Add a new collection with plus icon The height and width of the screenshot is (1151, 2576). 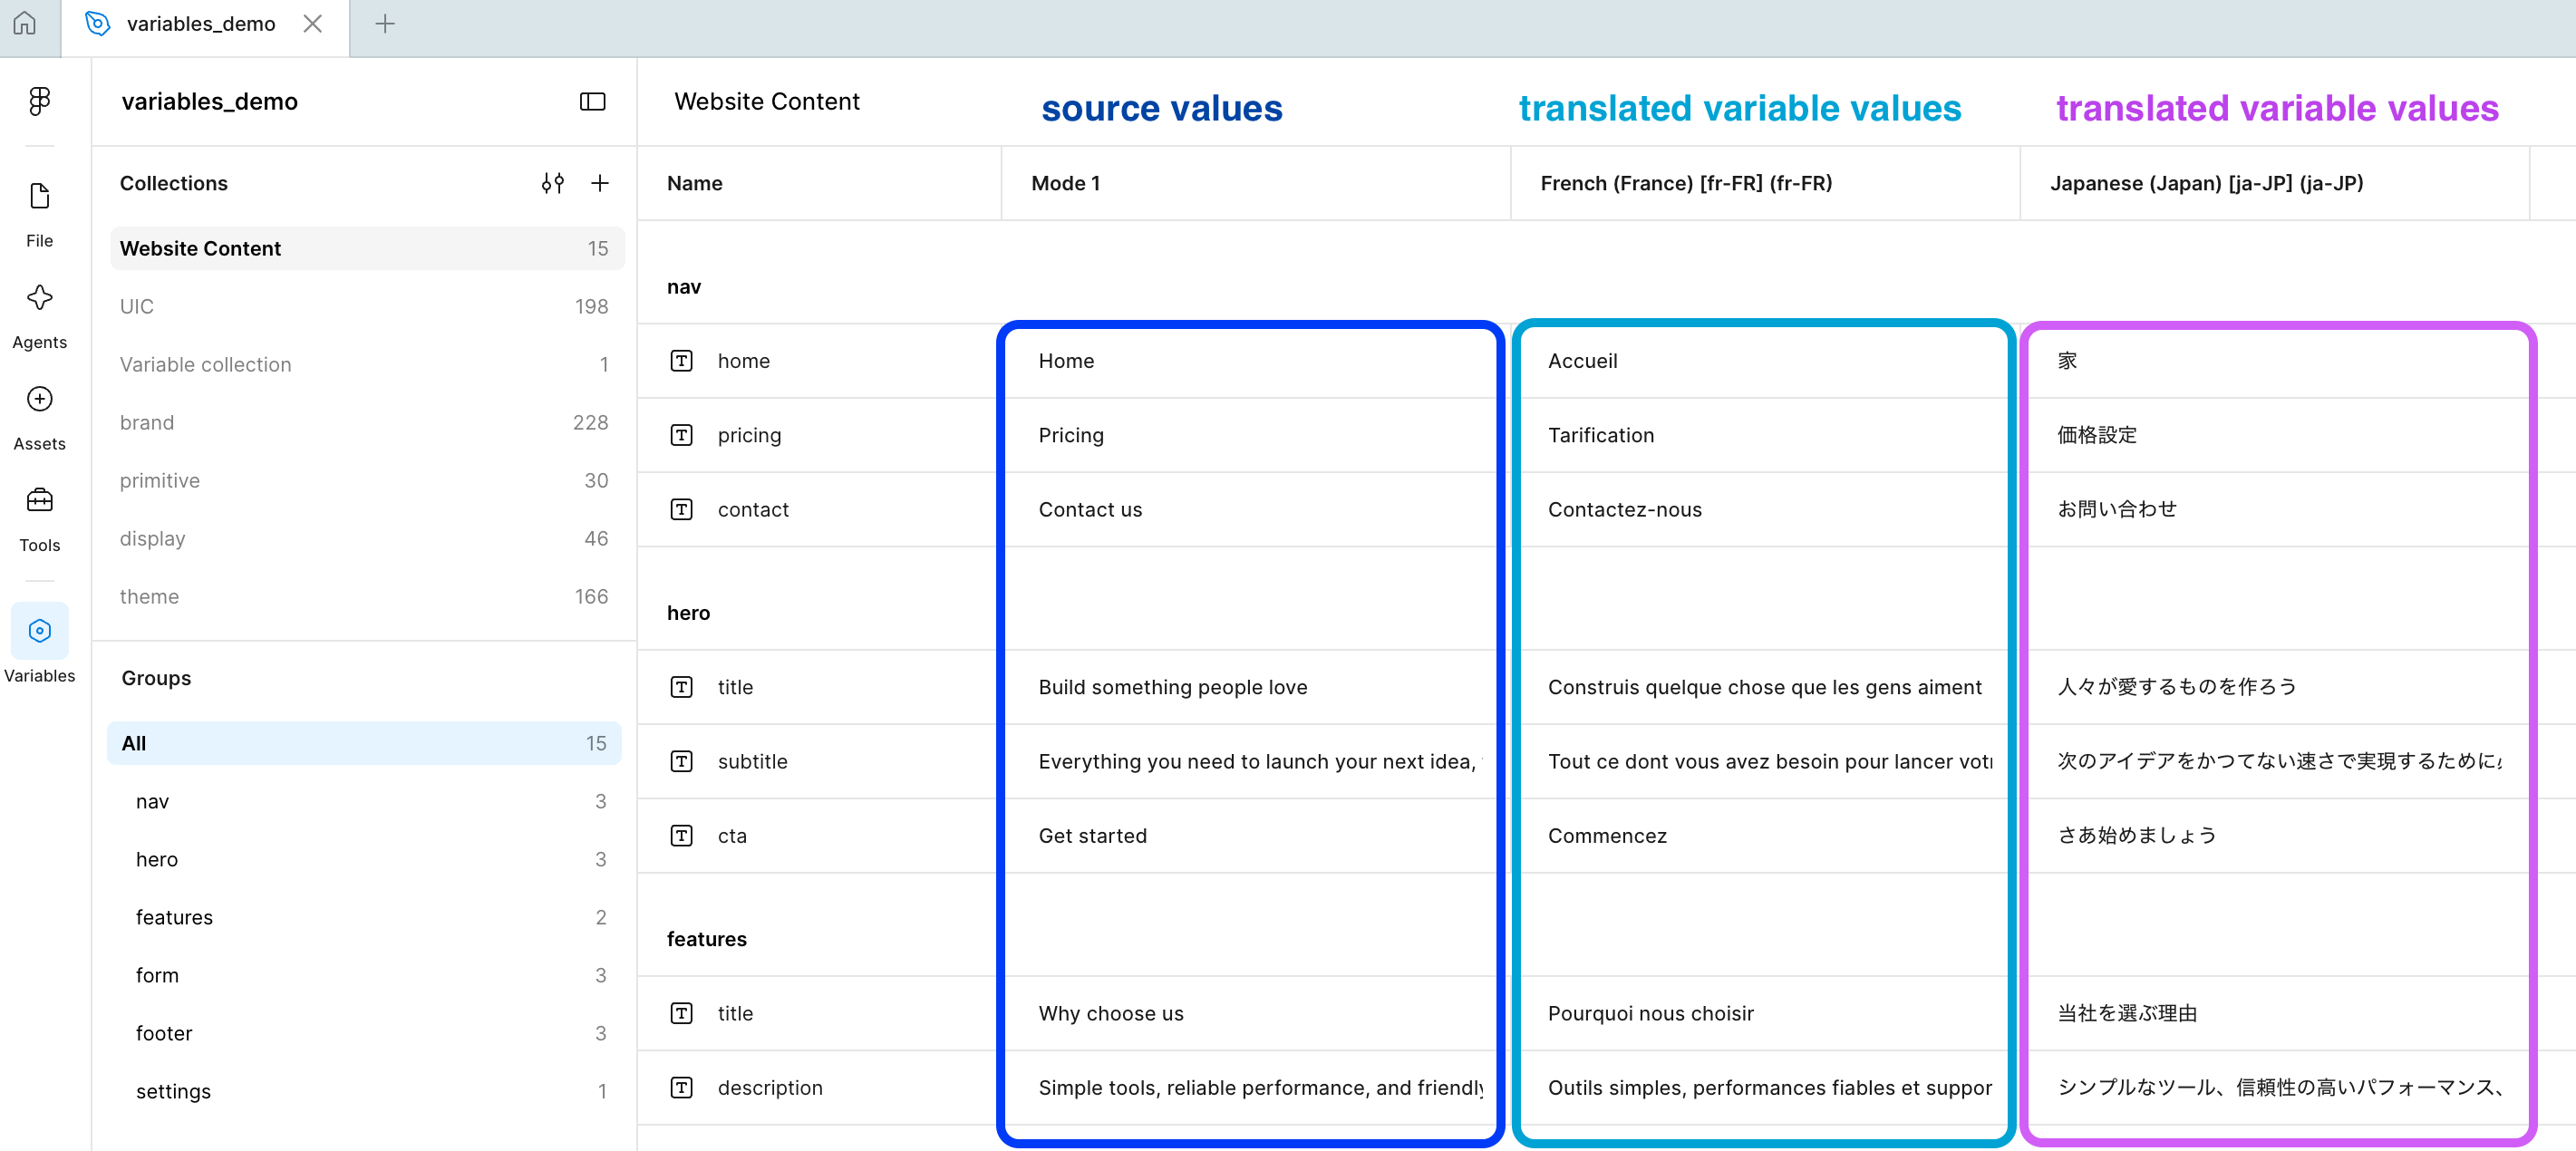click(x=600, y=183)
